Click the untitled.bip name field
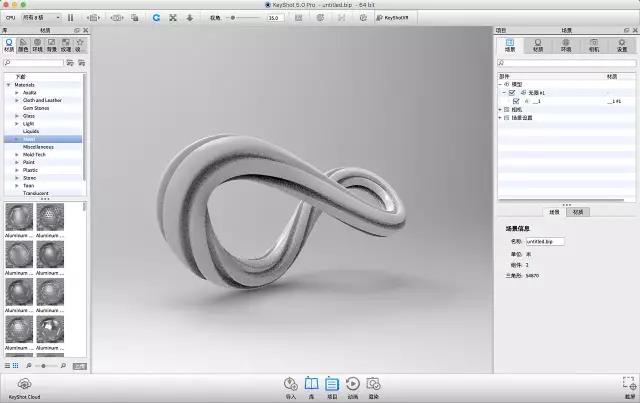 pos(545,241)
